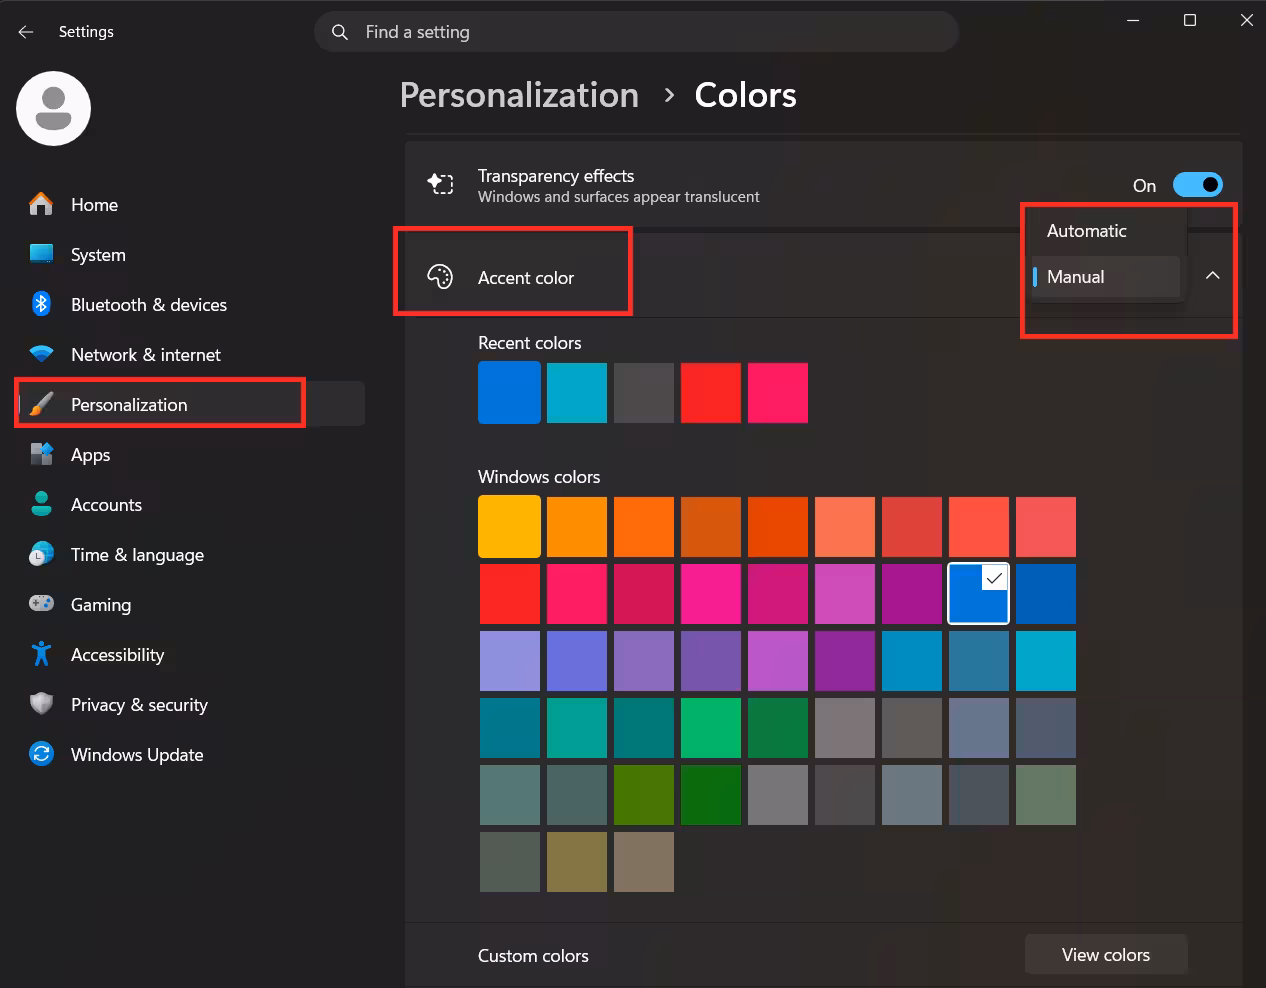Click the Custom colors label
The height and width of the screenshot is (988, 1266).
pyautogui.click(x=533, y=955)
